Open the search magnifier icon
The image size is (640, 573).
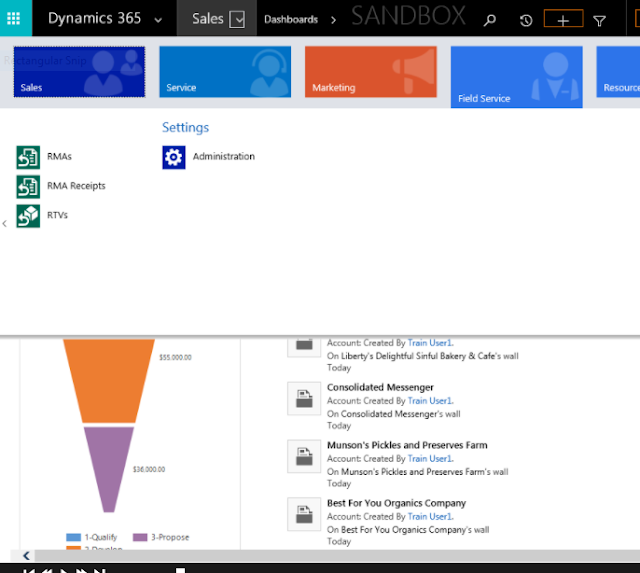click(x=489, y=20)
